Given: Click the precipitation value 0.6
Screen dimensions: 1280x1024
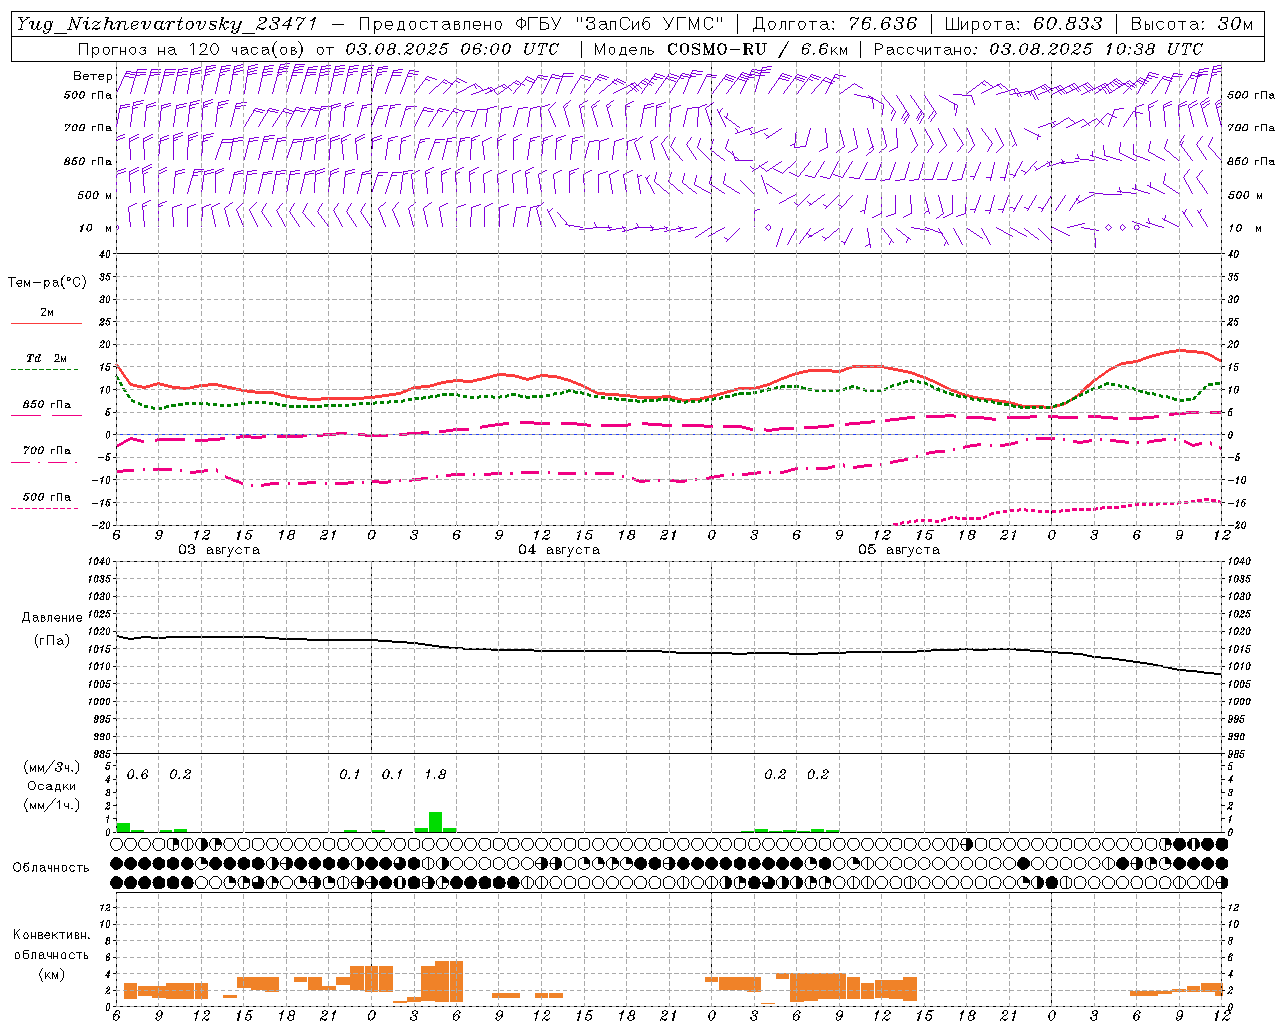Looking at the screenshot, I should [x=137, y=775].
